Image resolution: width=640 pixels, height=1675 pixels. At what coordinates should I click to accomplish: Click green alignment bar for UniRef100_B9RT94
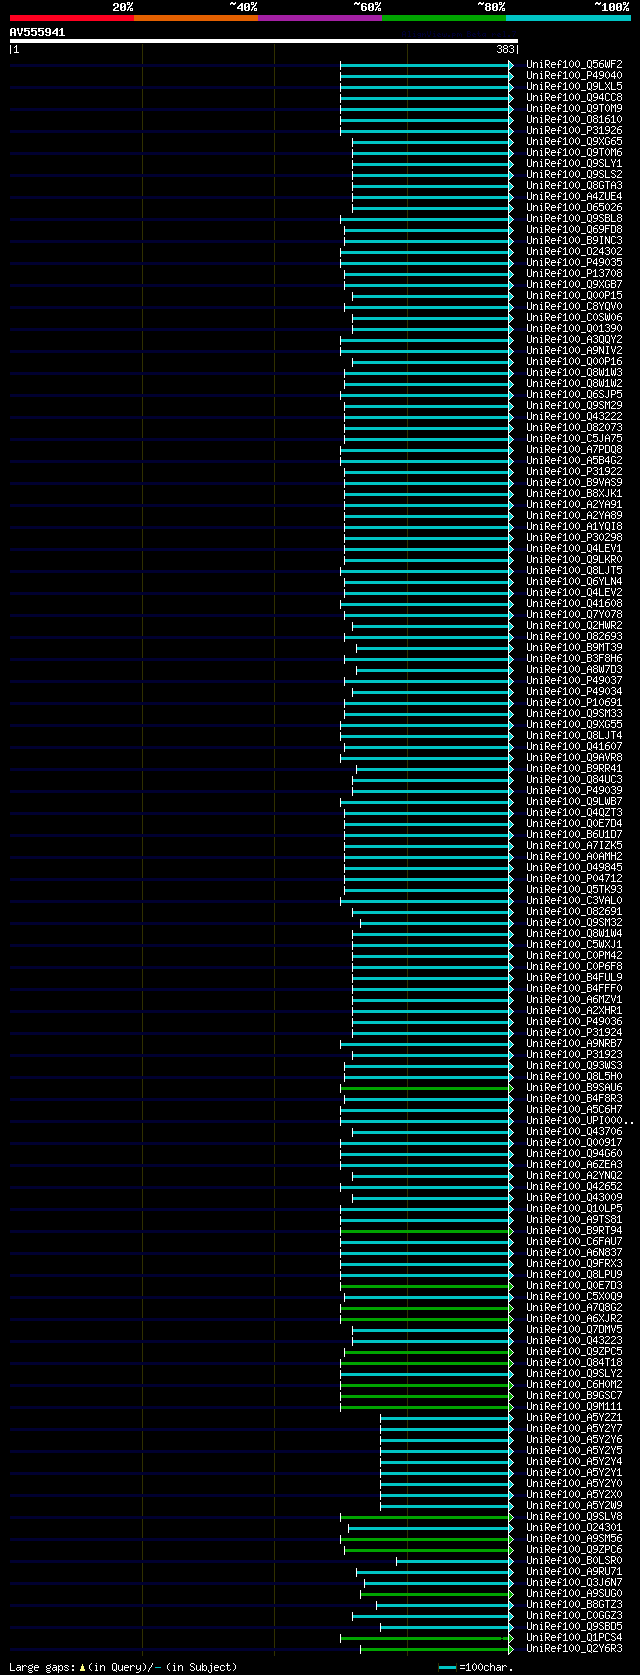pyautogui.click(x=427, y=1230)
